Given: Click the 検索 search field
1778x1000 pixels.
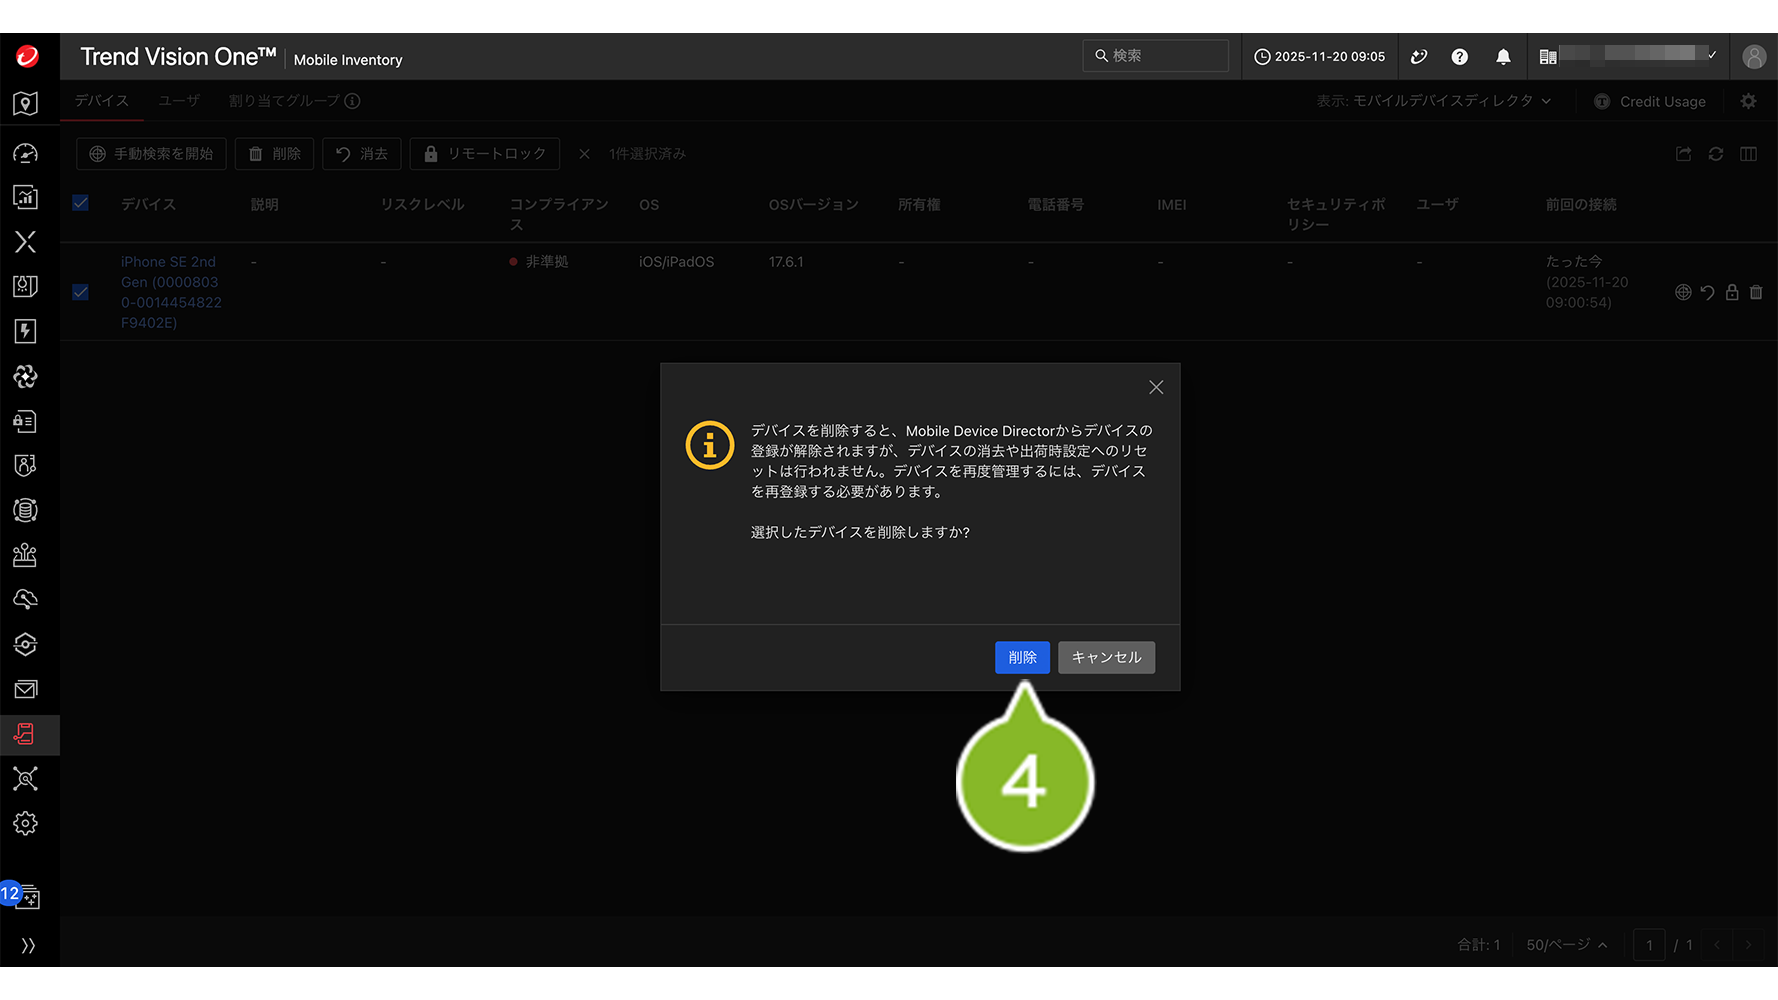Looking at the screenshot, I should coord(1155,56).
